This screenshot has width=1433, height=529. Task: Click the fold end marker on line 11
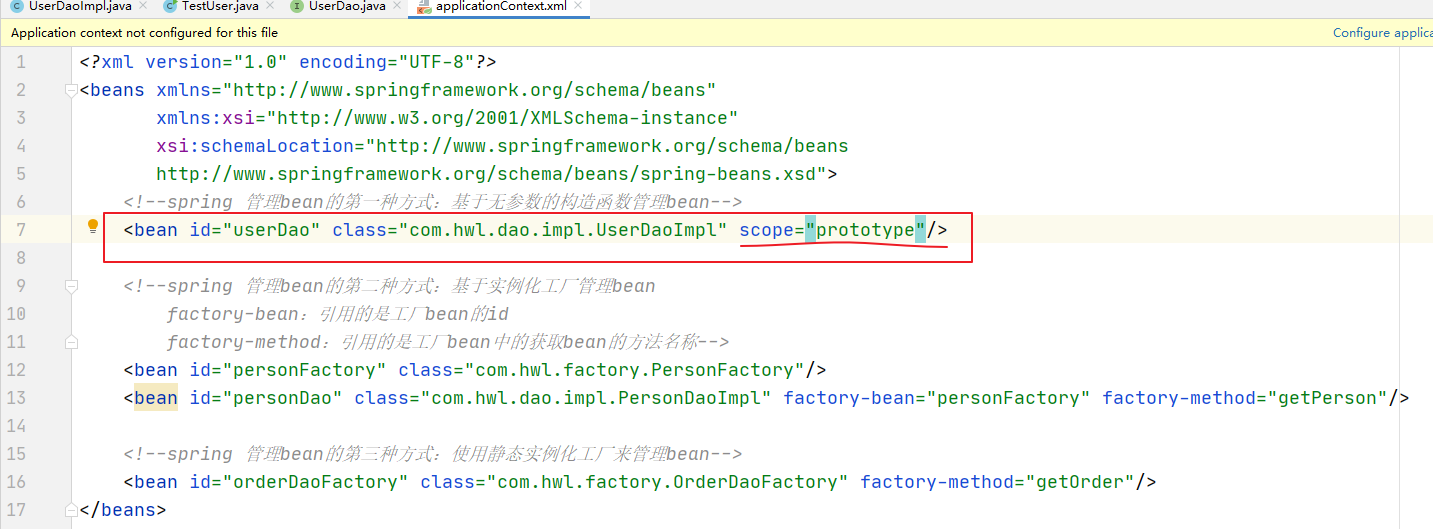(x=70, y=342)
